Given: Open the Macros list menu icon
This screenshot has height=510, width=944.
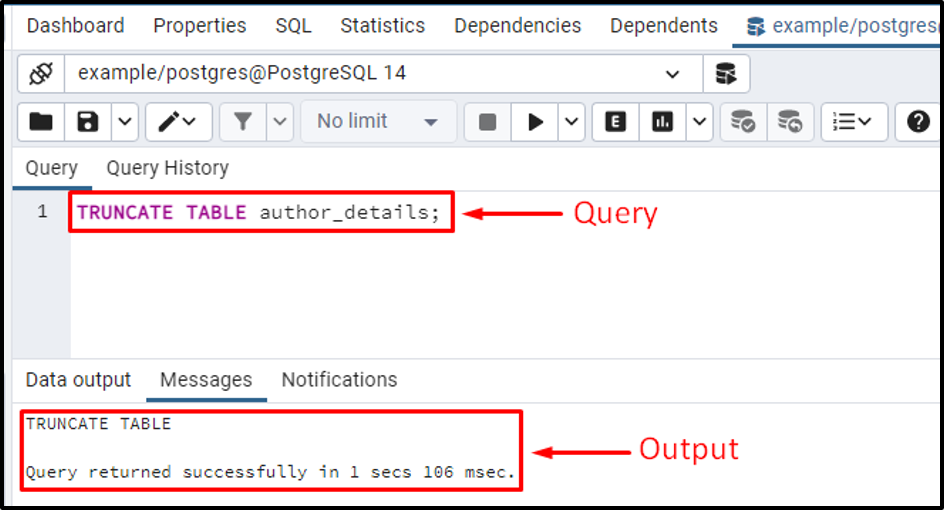Looking at the screenshot, I should [x=854, y=122].
